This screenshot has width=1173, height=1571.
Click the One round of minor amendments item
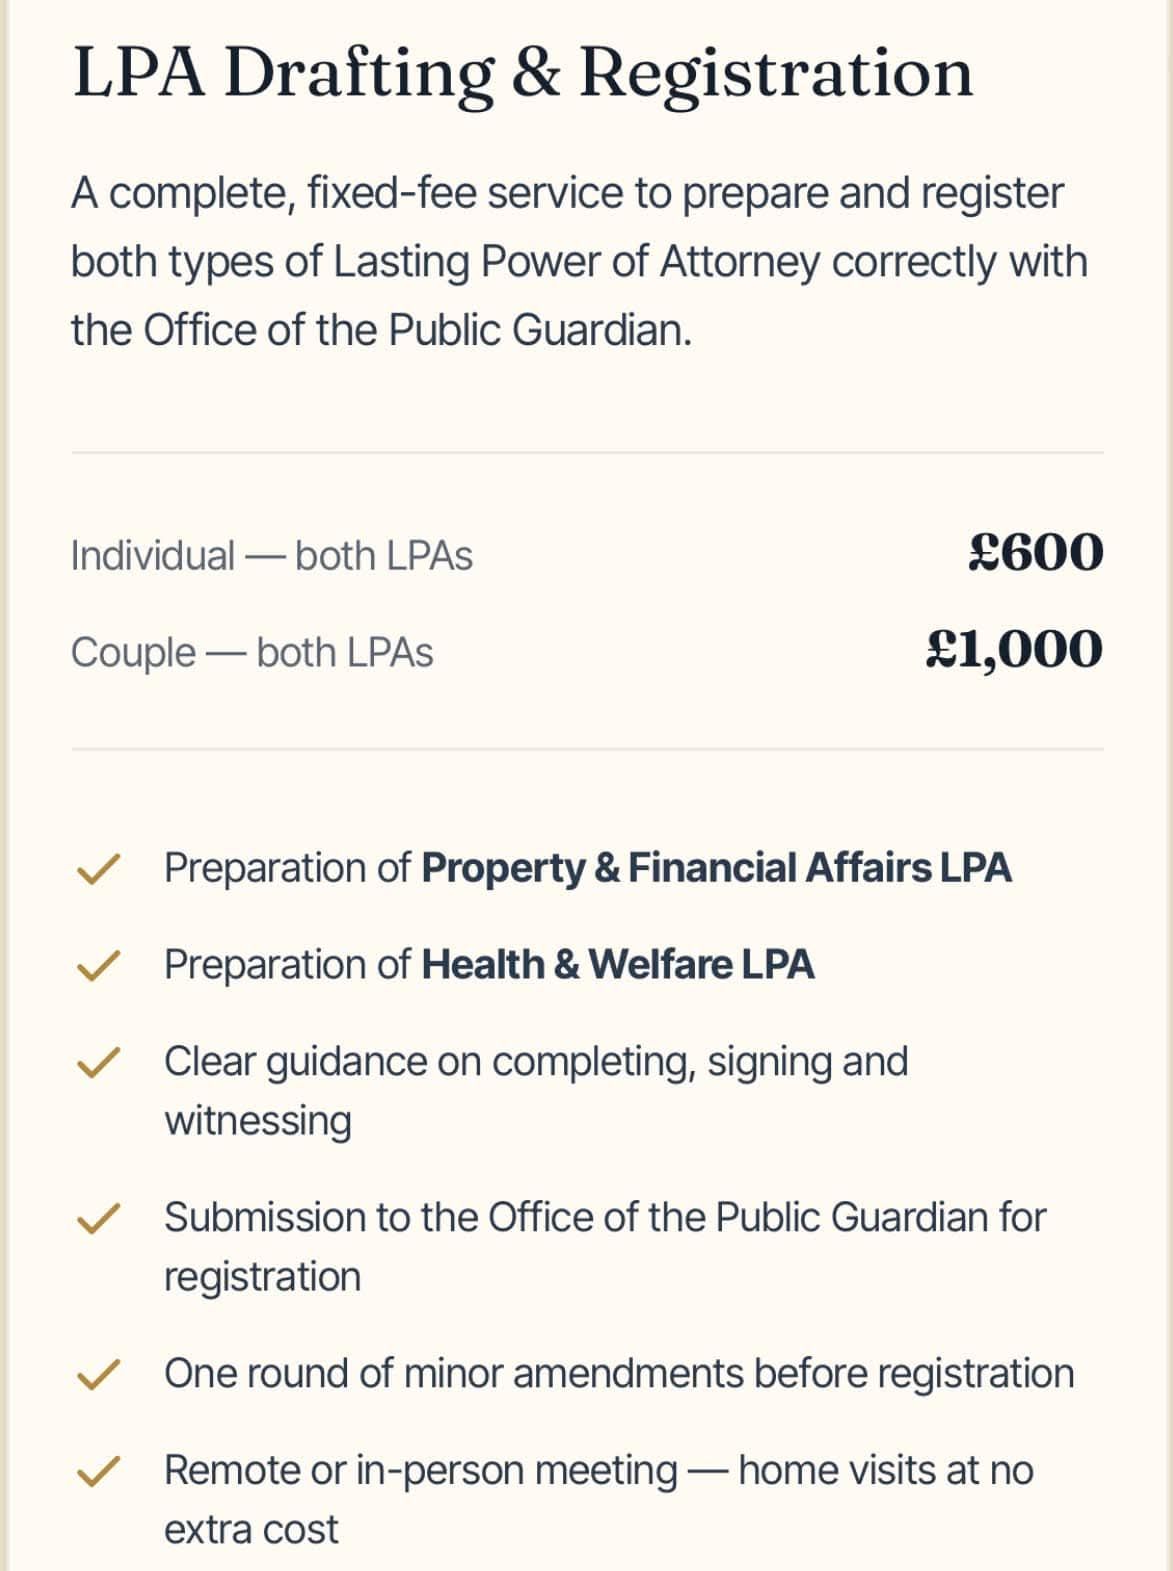click(619, 1374)
